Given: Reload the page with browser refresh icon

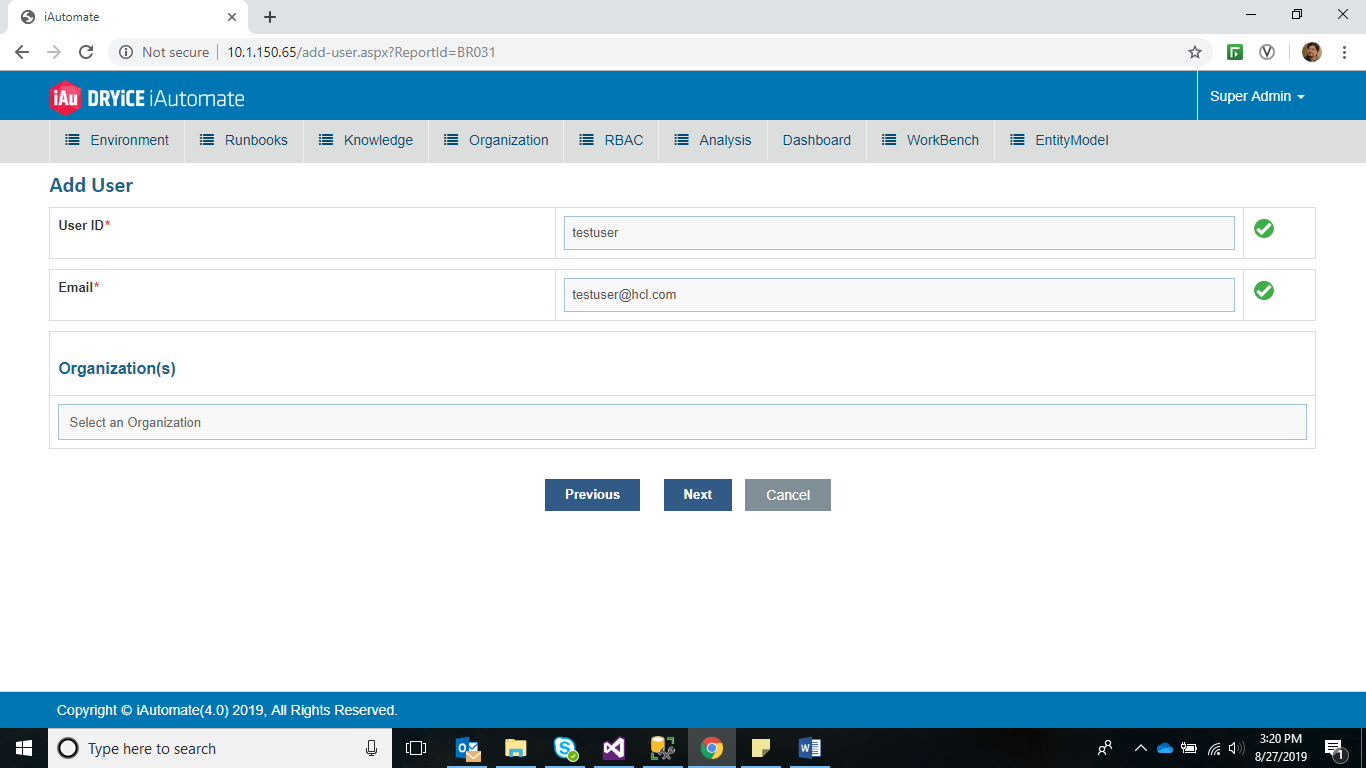Looking at the screenshot, I should pyautogui.click(x=86, y=52).
